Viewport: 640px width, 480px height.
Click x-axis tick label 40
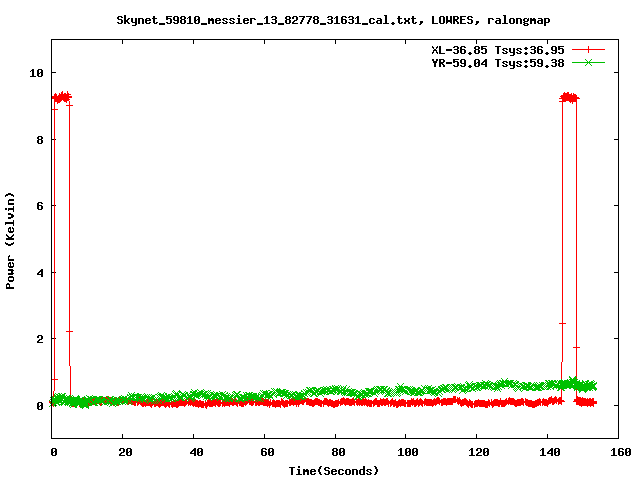click(x=196, y=452)
